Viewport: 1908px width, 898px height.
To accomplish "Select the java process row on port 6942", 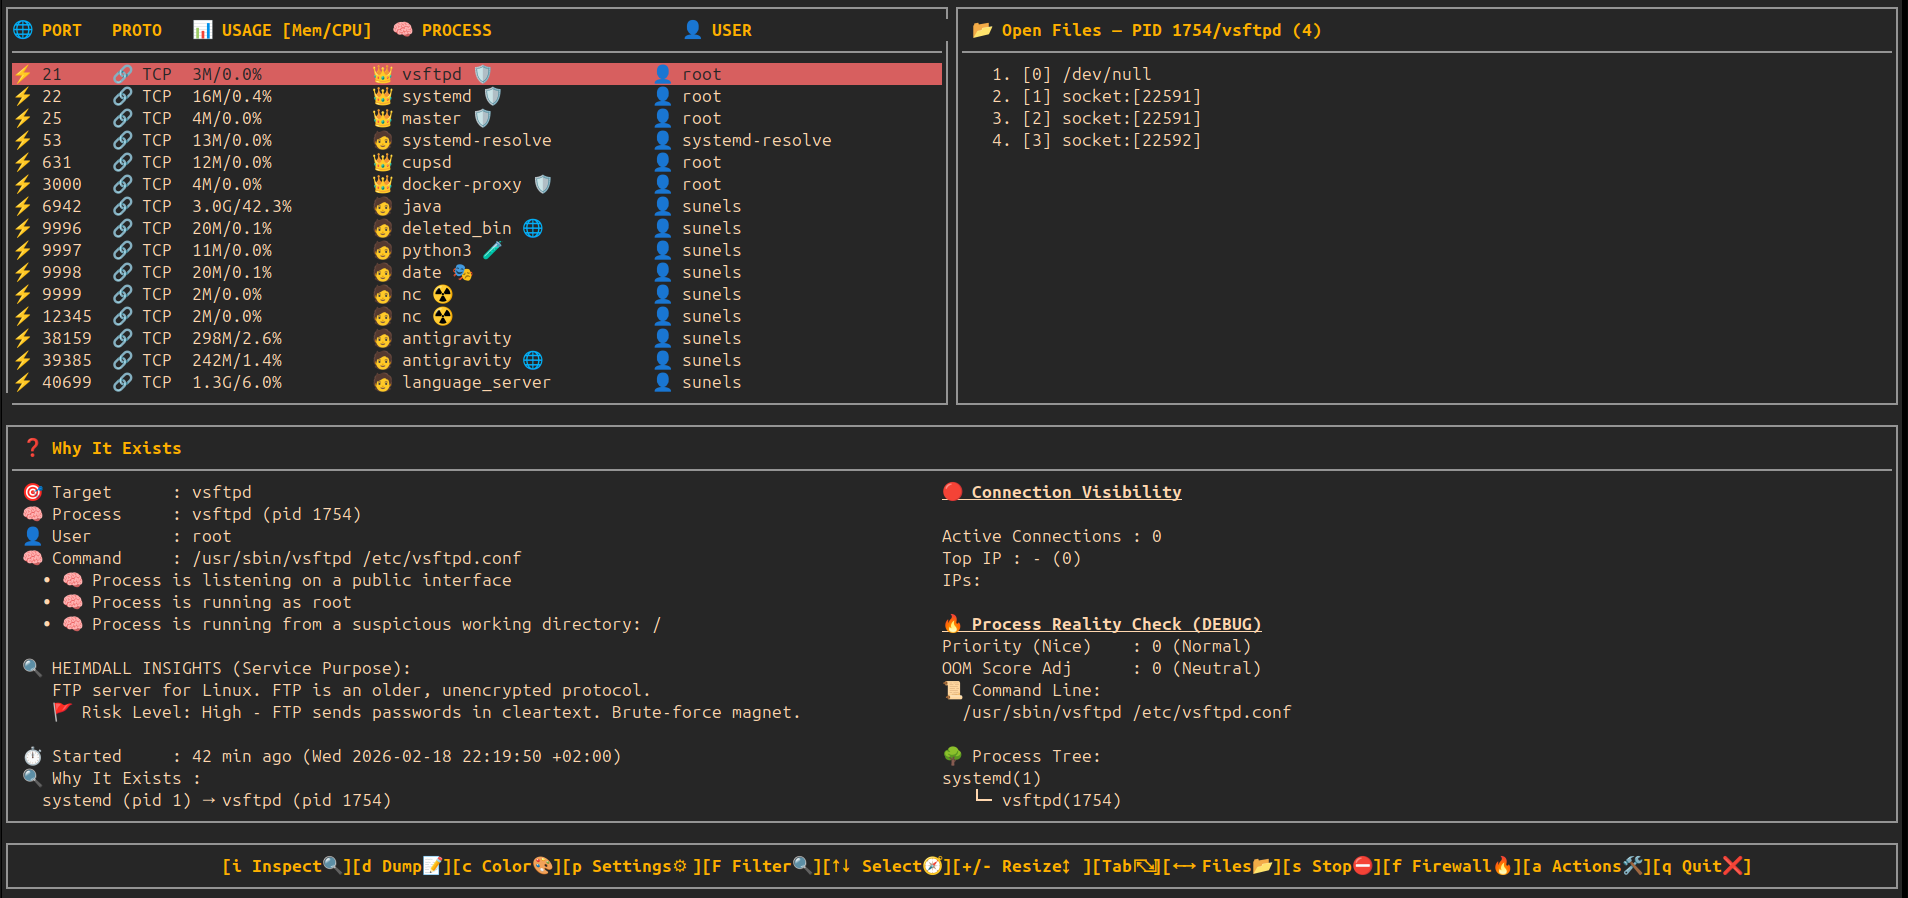I will [x=421, y=206].
